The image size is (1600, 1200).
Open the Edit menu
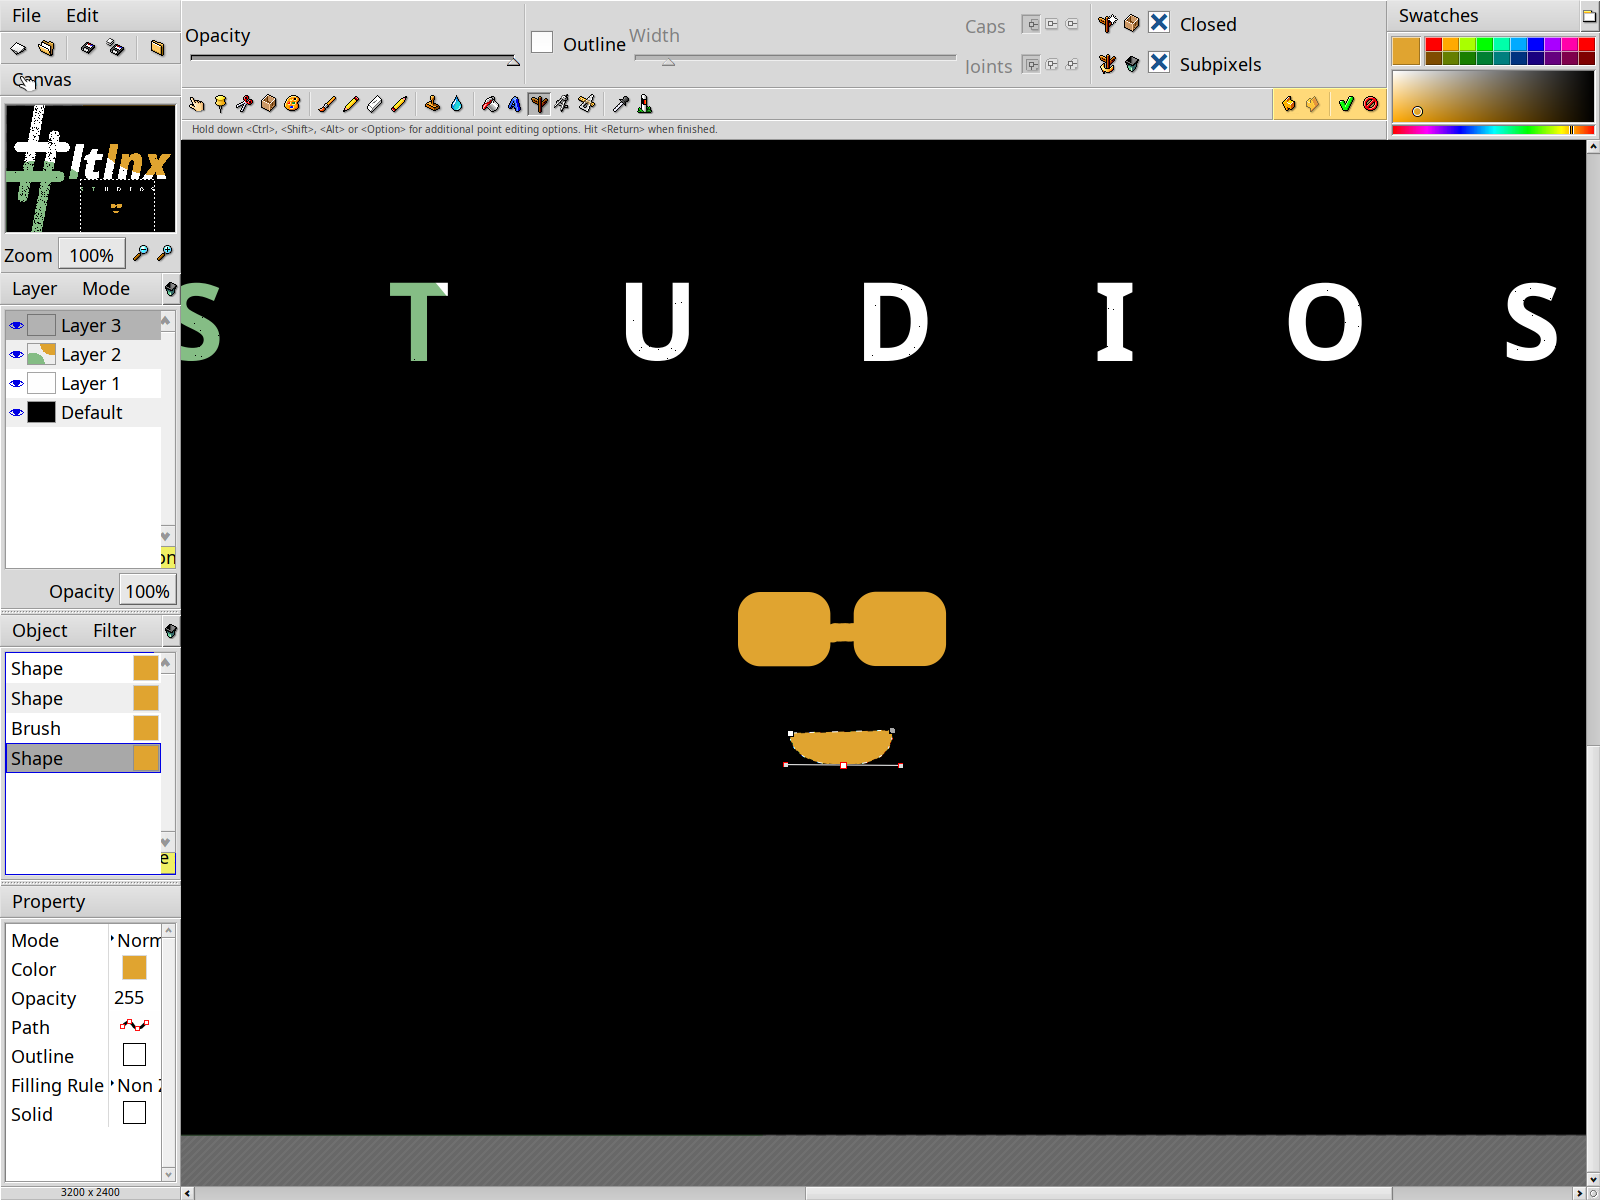coord(82,16)
